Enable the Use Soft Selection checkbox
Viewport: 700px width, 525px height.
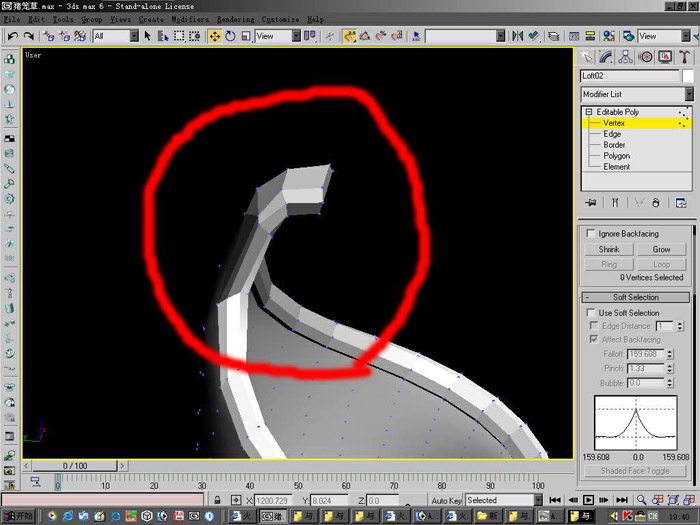pos(591,312)
